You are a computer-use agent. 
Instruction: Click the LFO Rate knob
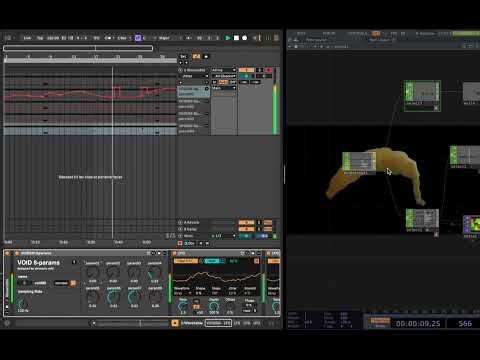[183, 306]
